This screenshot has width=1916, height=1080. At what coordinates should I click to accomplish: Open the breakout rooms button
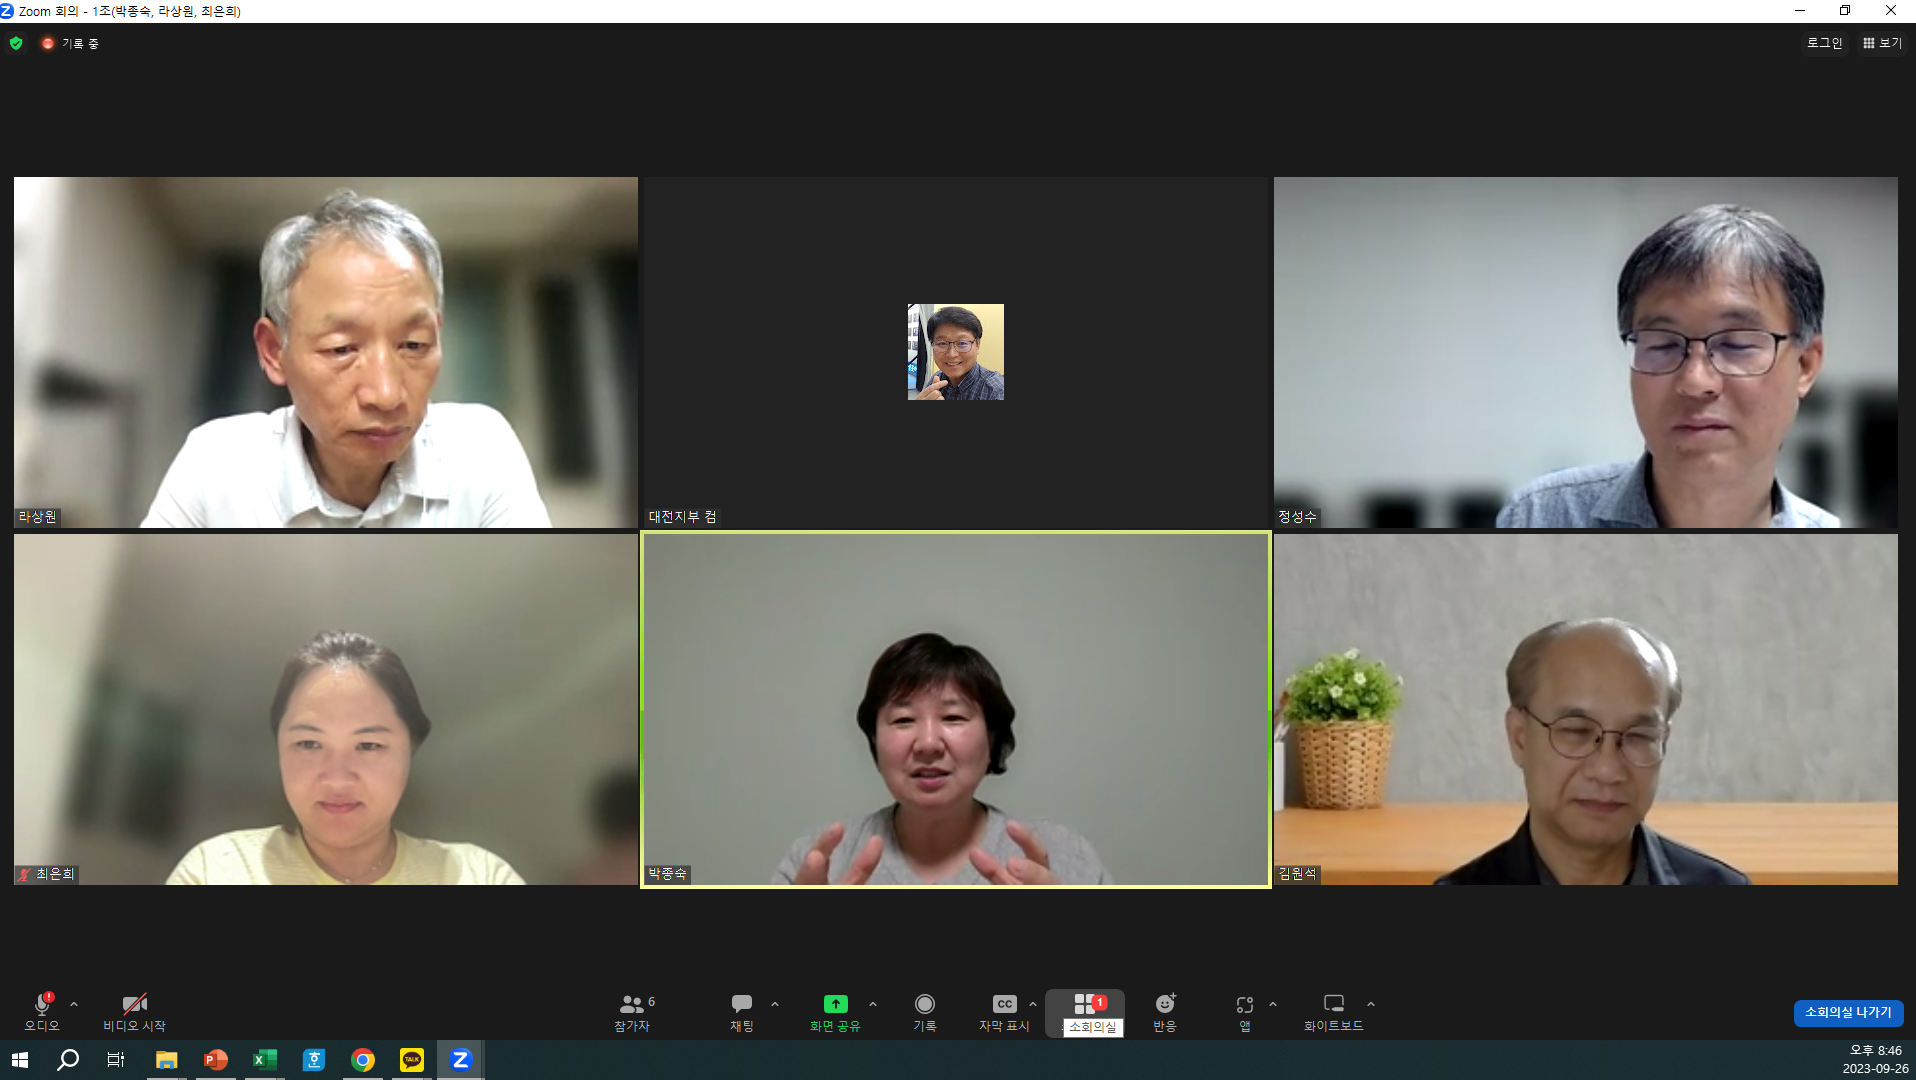1086,1012
